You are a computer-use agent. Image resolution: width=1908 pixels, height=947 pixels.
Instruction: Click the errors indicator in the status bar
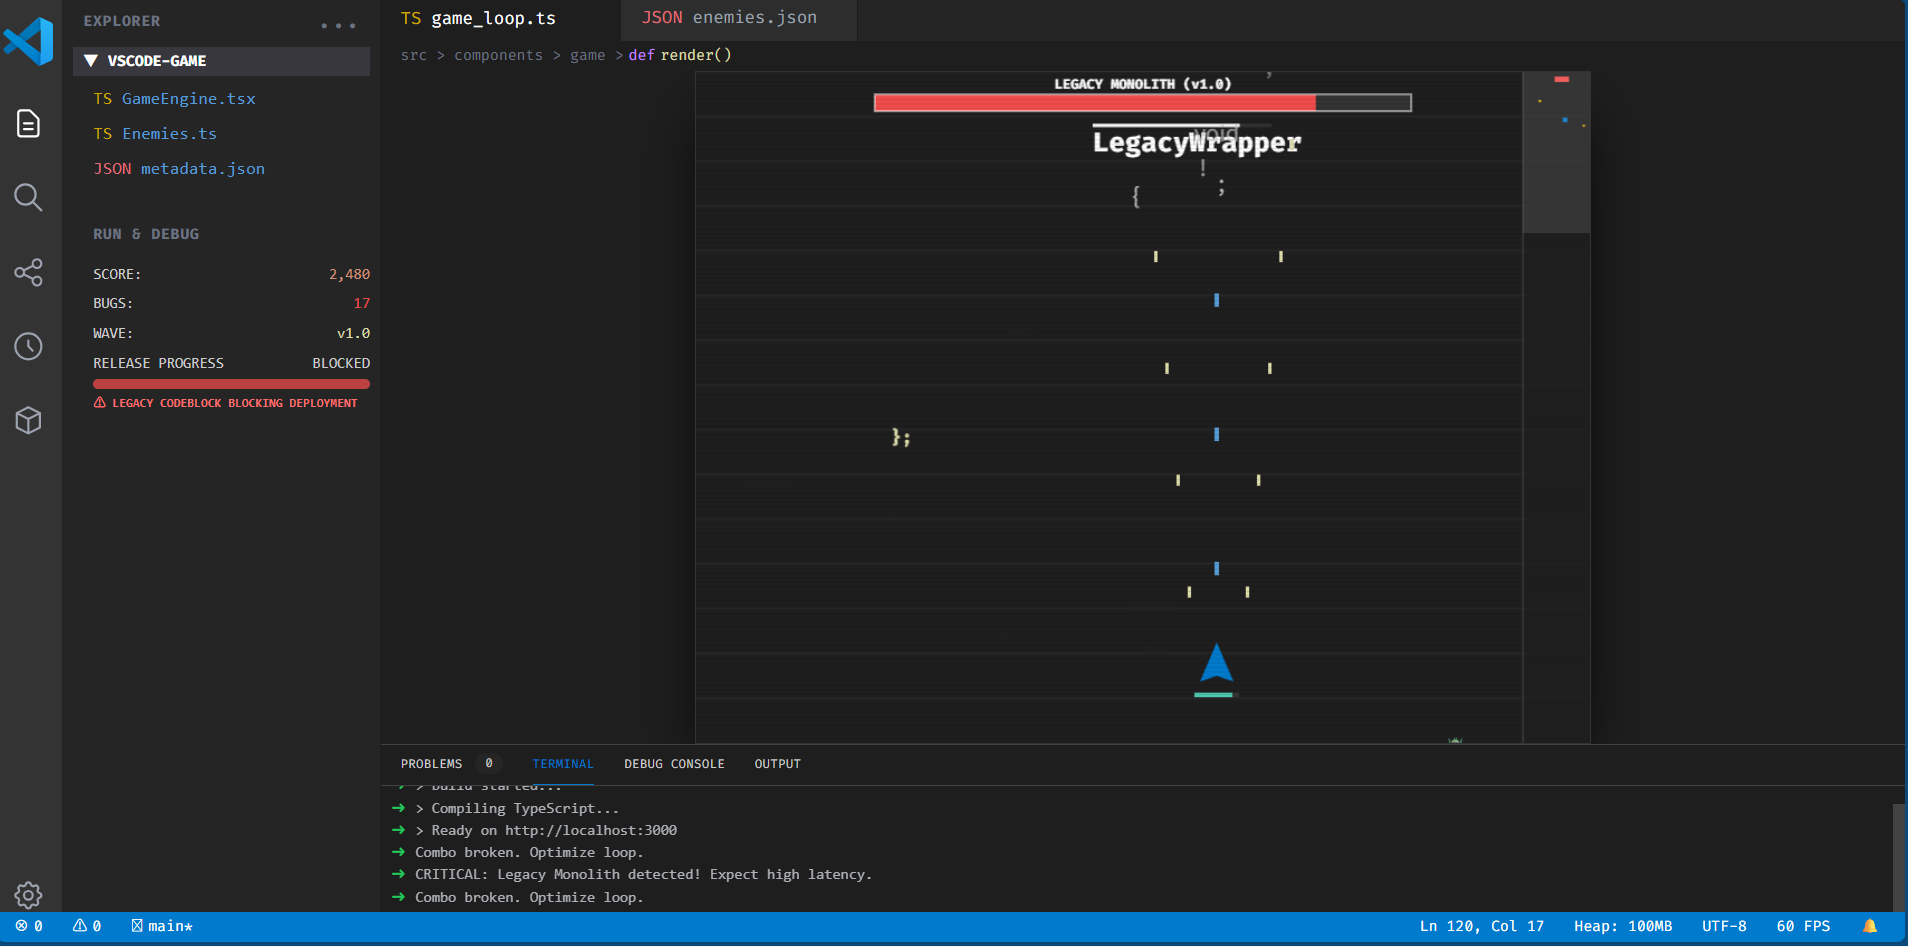click(x=30, y=926)
